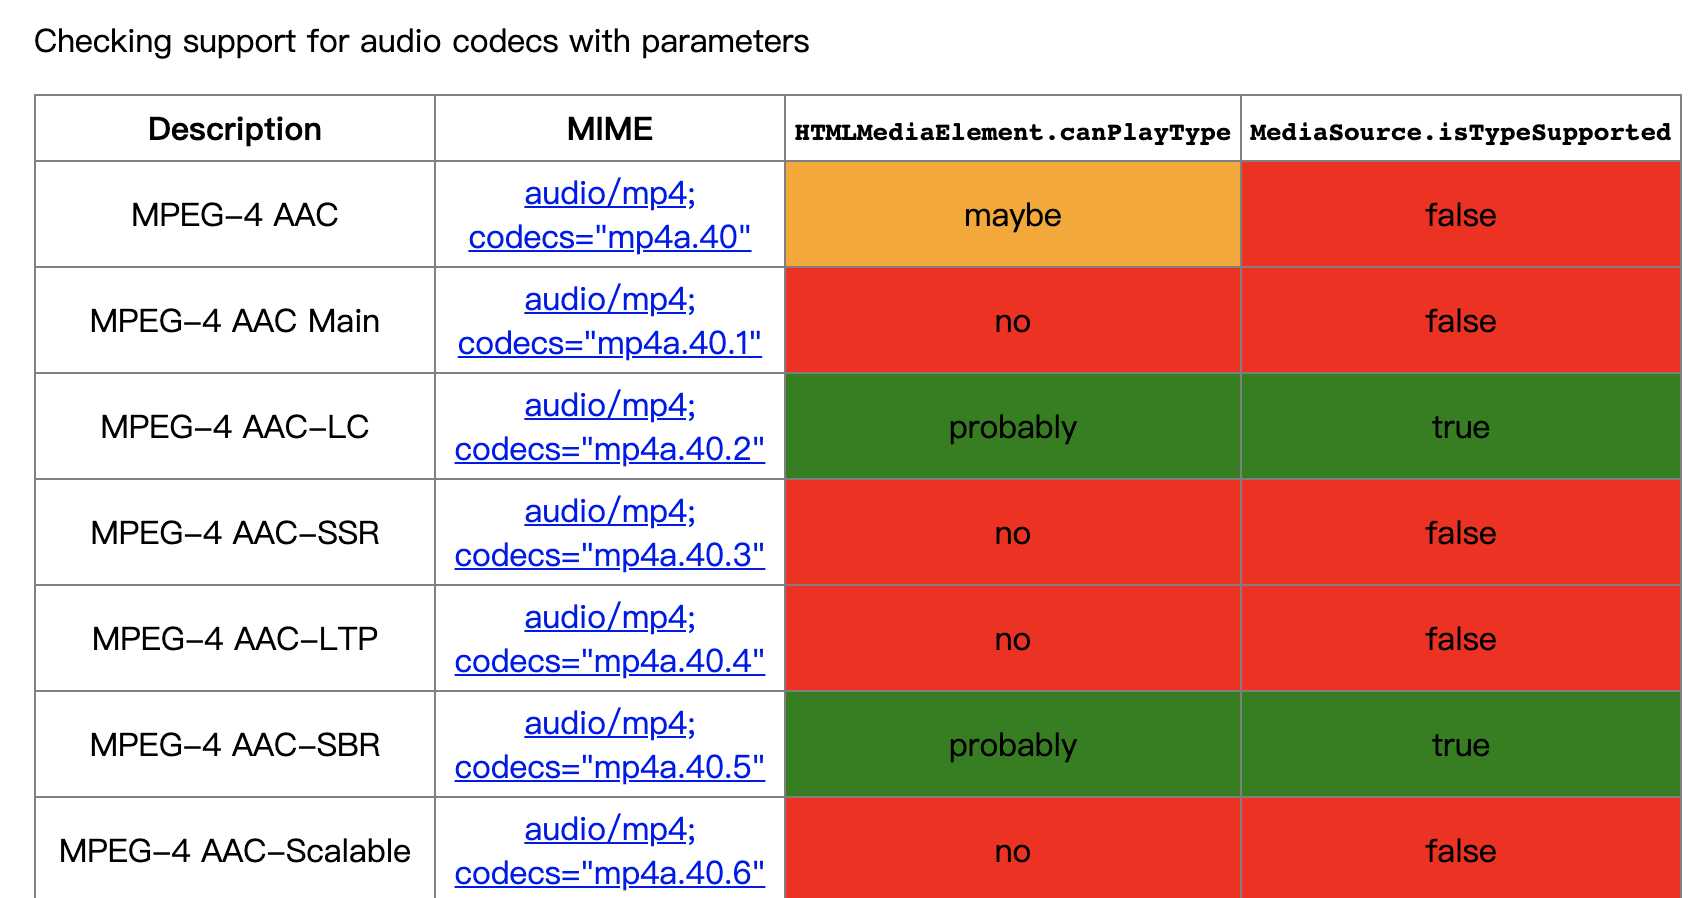Click the page heading about audio codecs
This screenshot has width=1696, height=898.
tap(421, 41)
